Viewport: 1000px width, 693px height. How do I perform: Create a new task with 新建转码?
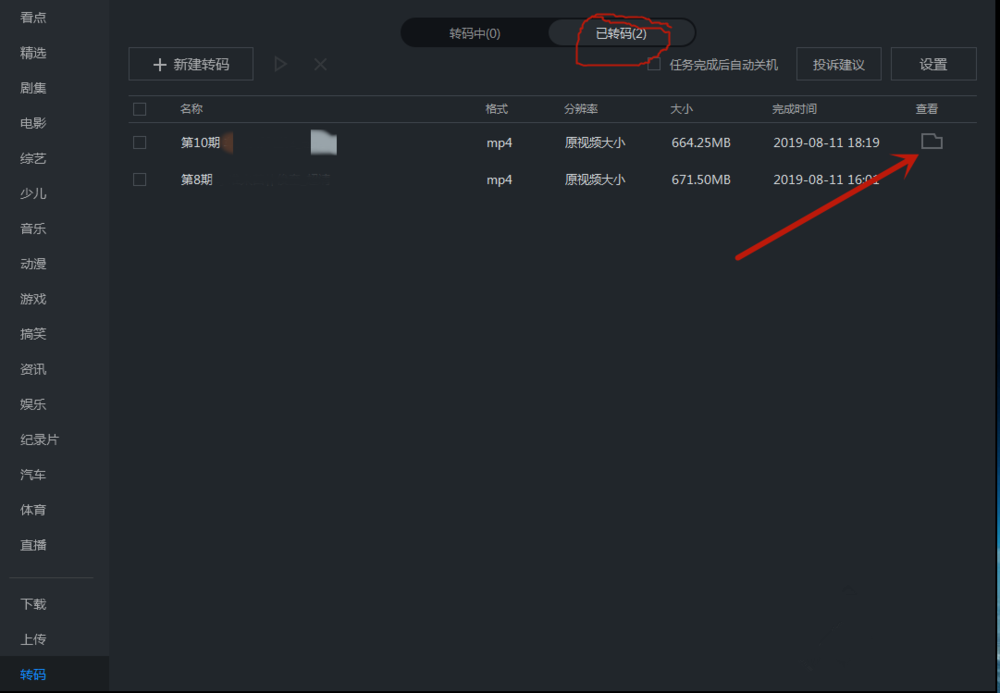pyautogui.click(x=191, y=64)
